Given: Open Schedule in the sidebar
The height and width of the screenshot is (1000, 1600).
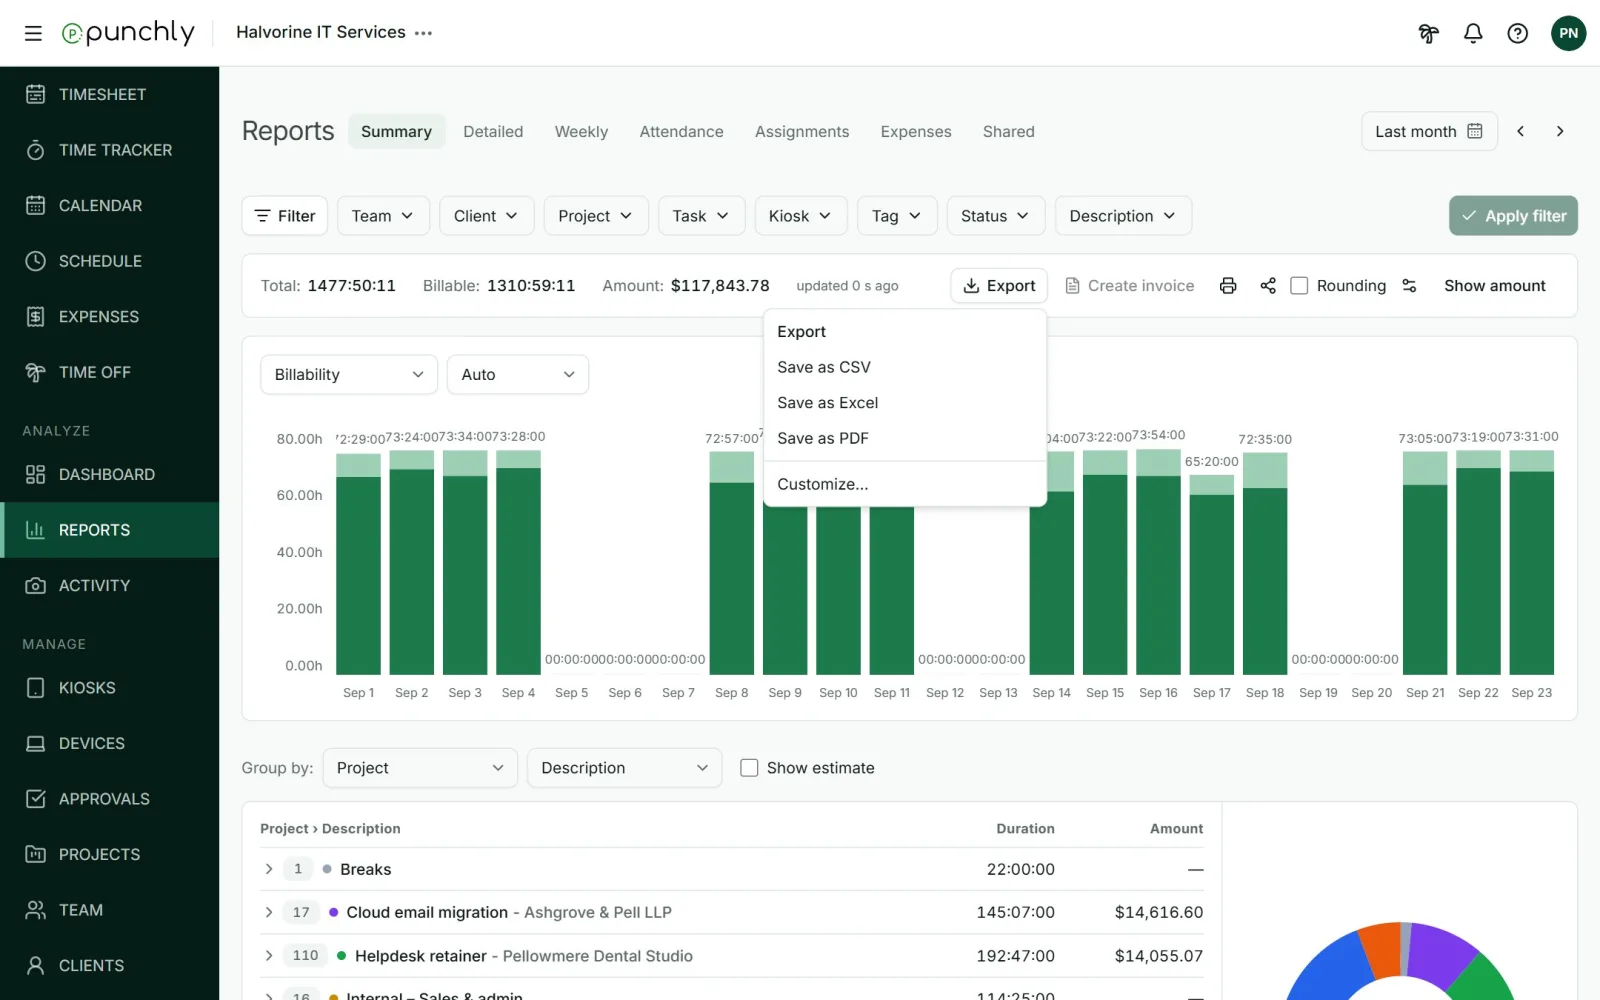Looking at the screenshot, I should coord(110,261).
